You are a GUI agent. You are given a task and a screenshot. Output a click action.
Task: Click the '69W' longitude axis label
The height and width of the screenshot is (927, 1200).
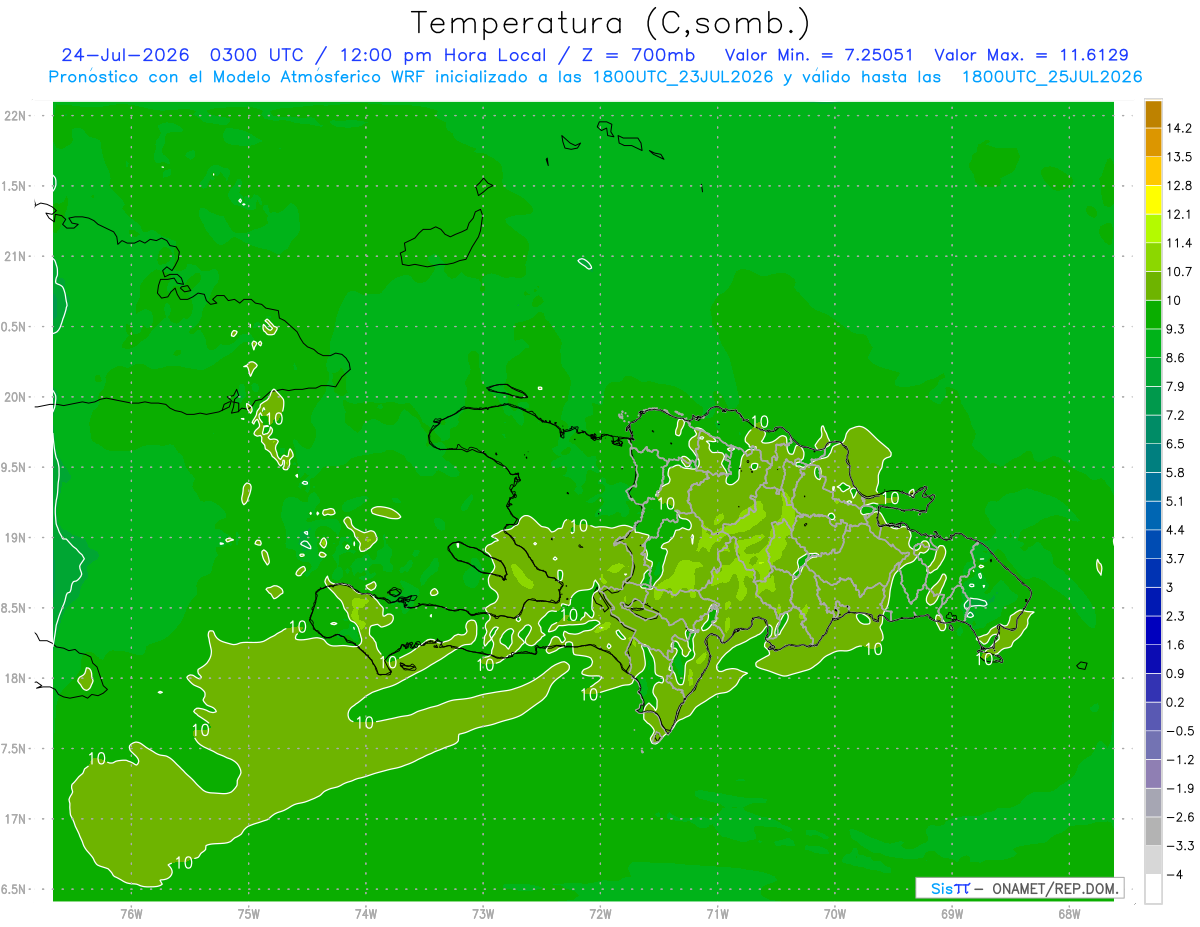pyautogui.click(x=952, y=913)
